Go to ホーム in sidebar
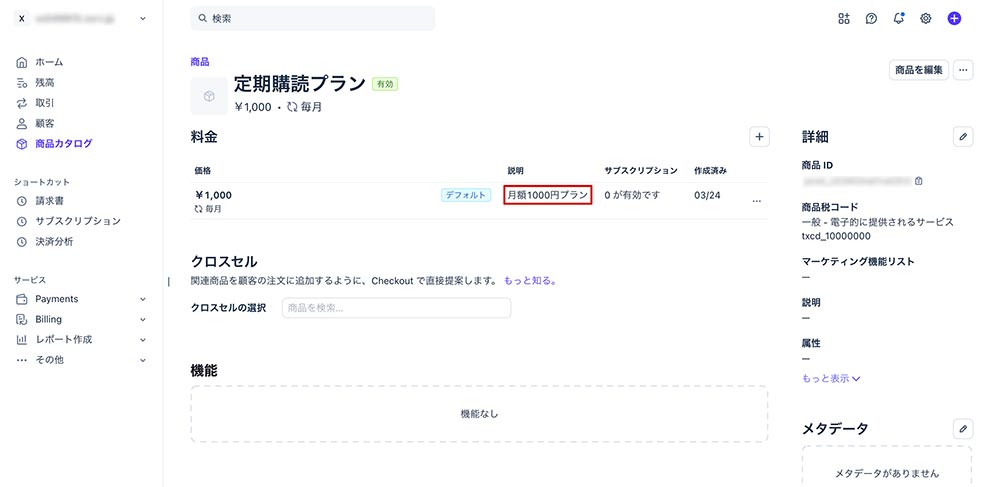The width and height of the screenshot is (1000, 487). pyautogui.click(x=49, y=62)
